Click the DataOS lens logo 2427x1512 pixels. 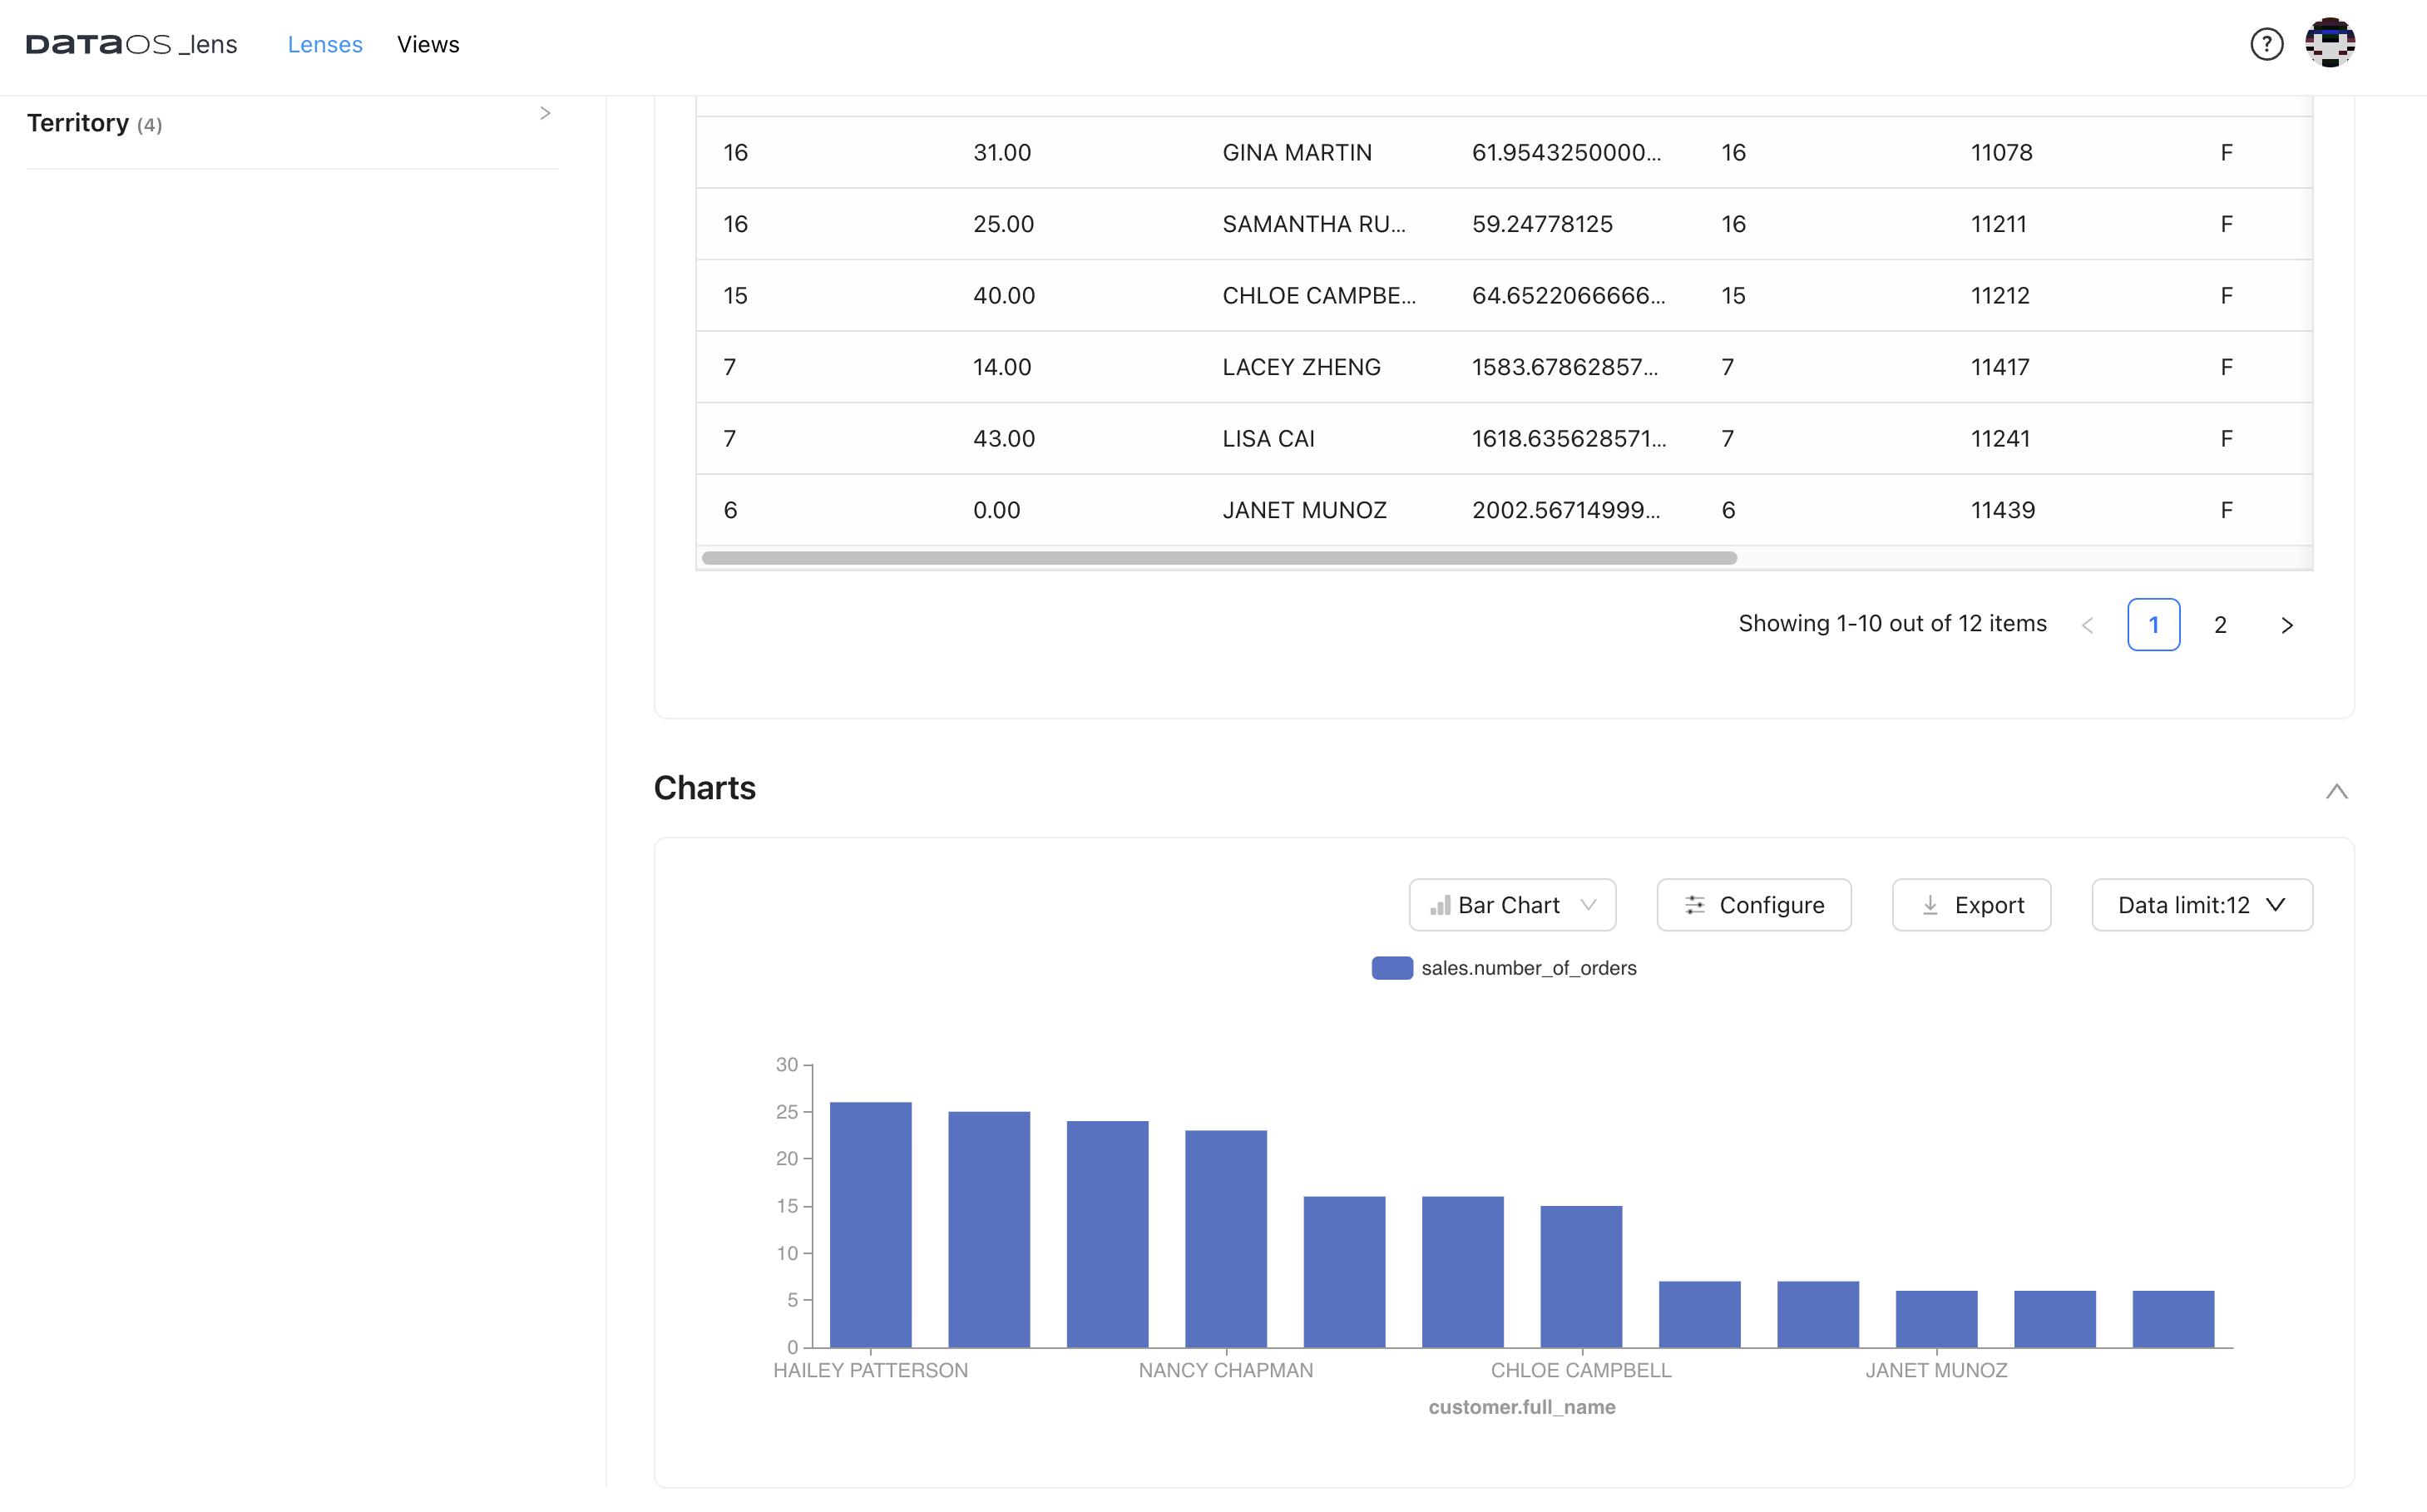point(131,44)
